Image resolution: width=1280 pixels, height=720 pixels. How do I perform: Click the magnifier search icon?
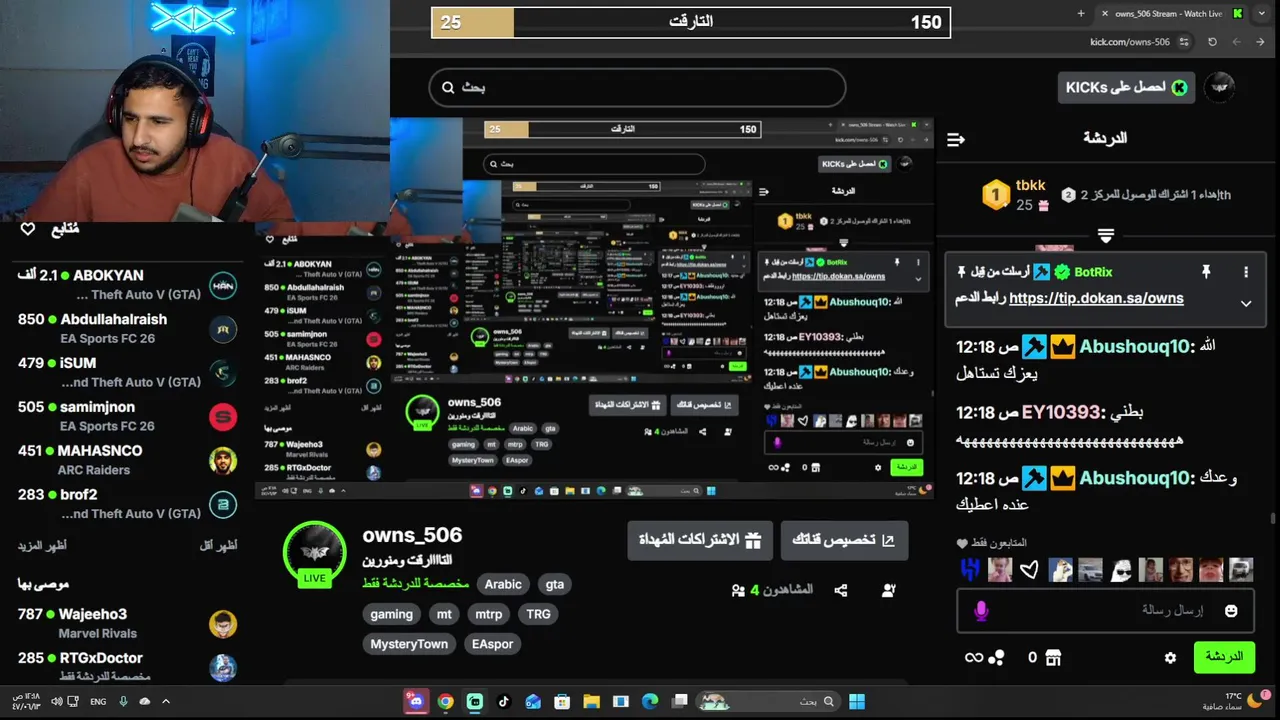[x=447, y=88]
